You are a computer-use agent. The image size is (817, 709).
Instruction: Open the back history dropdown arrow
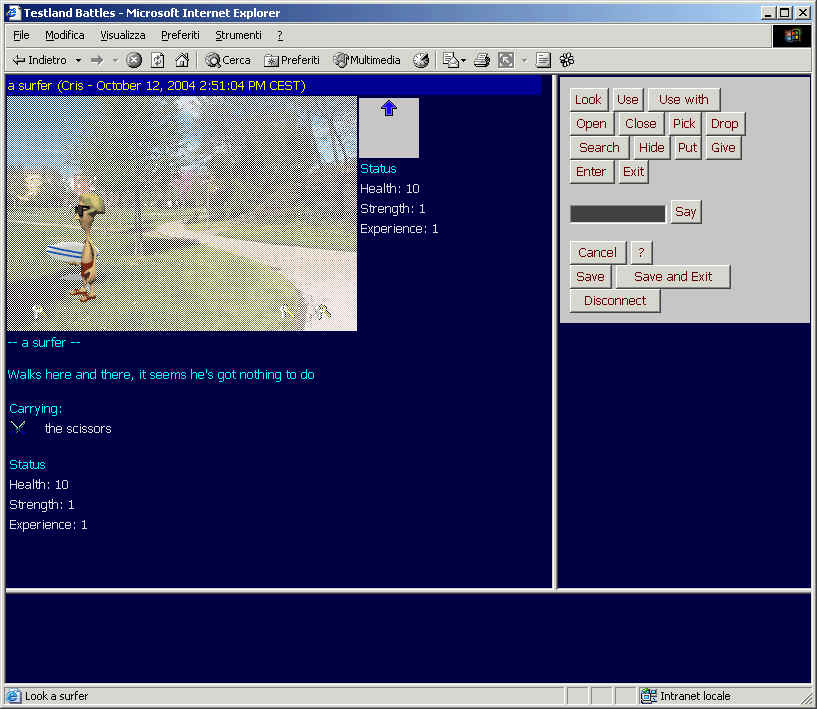[x=78, y=60]
